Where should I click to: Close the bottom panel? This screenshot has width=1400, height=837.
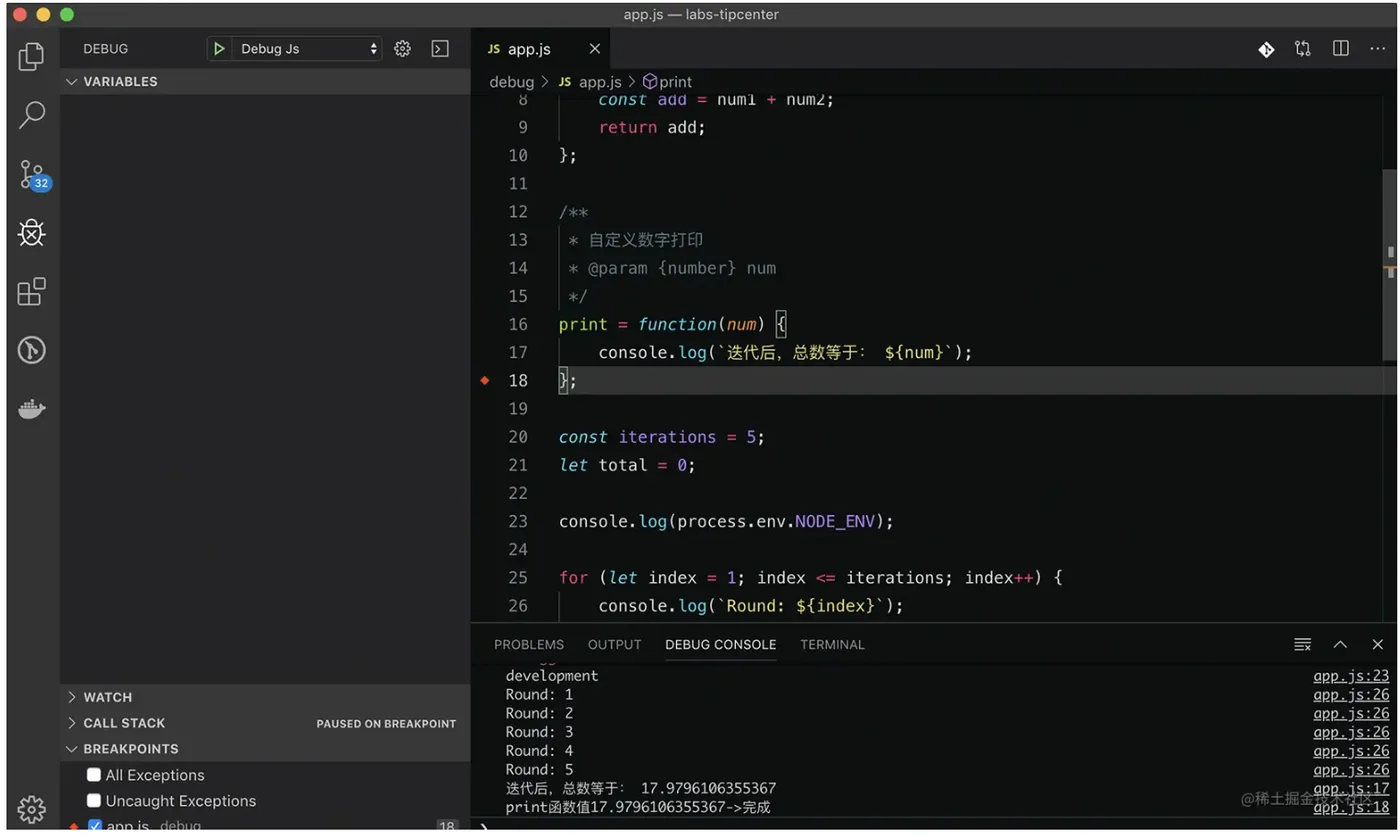tap(1378, 644)
